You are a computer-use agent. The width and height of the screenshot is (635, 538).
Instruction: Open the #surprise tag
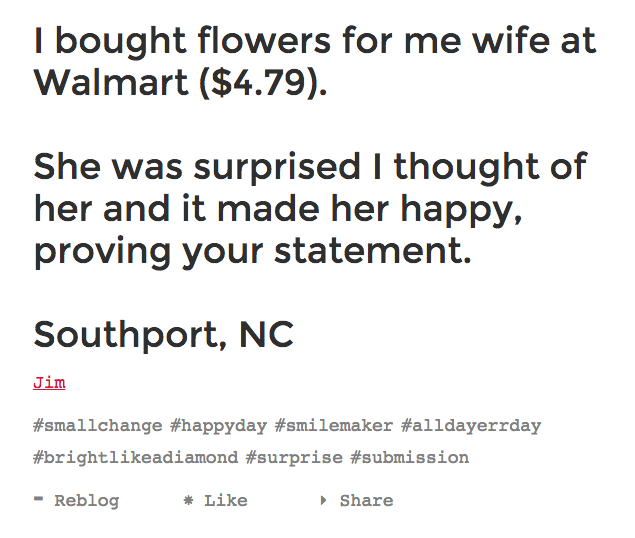(294, 458)
